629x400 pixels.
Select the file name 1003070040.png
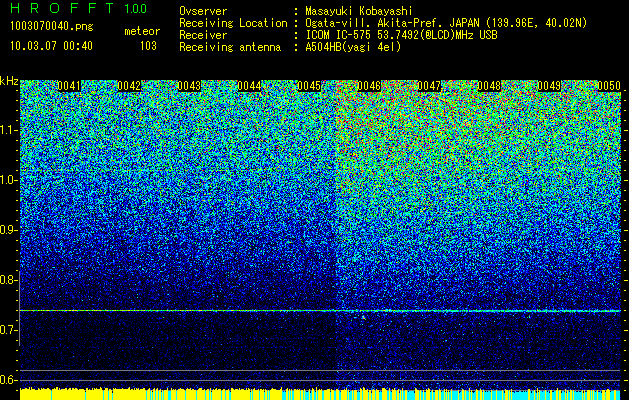coord(52,27)
